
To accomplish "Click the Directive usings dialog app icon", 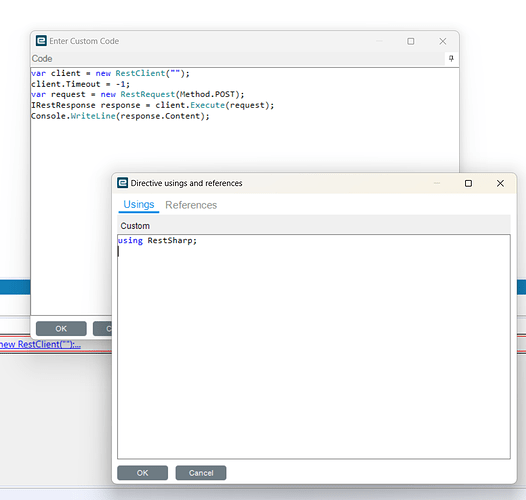I will (x=122, y=183).
